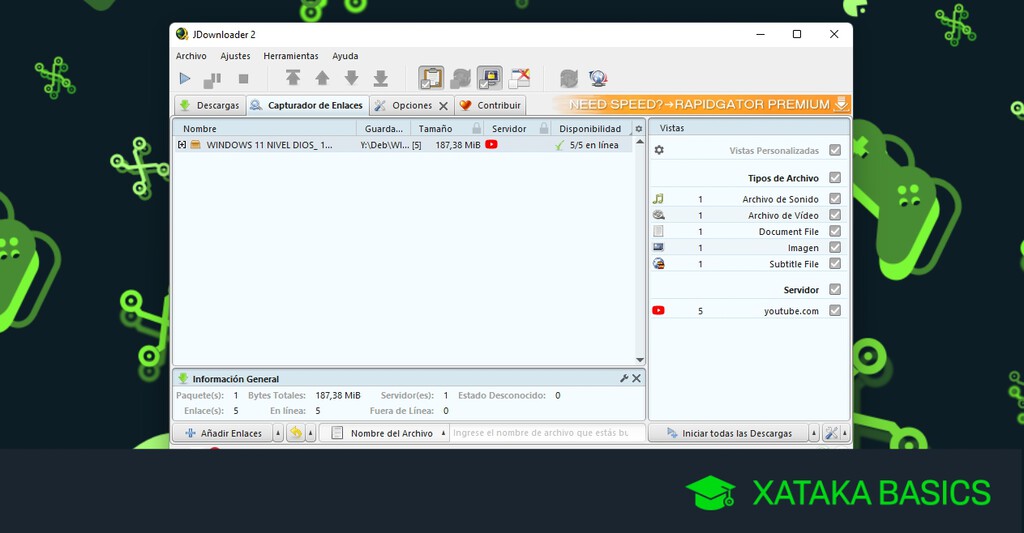The image size is (1024, 533).
Task: Sort by the Disponibilidad column header
Action: click(x=591, y=129)
